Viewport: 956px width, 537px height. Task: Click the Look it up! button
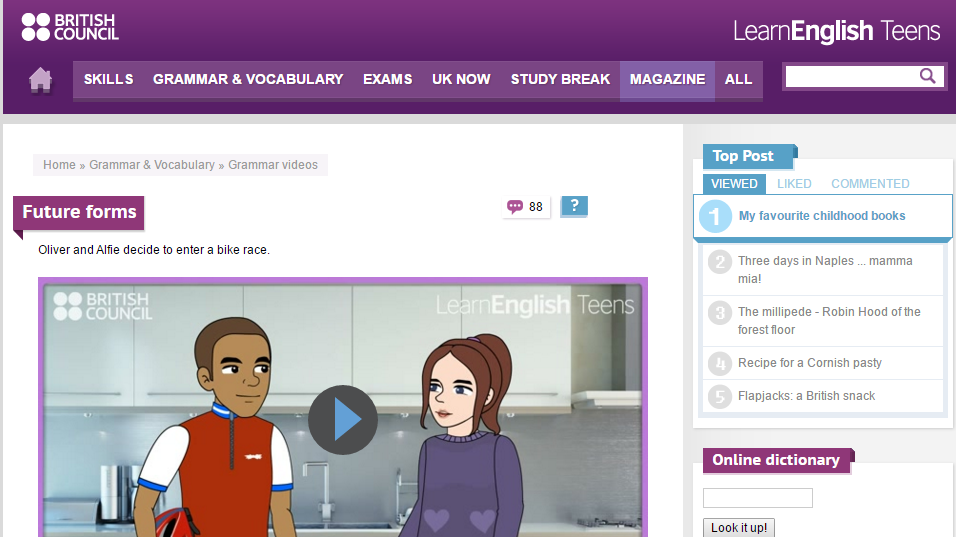pyautogui.click(x=739, y=528)
